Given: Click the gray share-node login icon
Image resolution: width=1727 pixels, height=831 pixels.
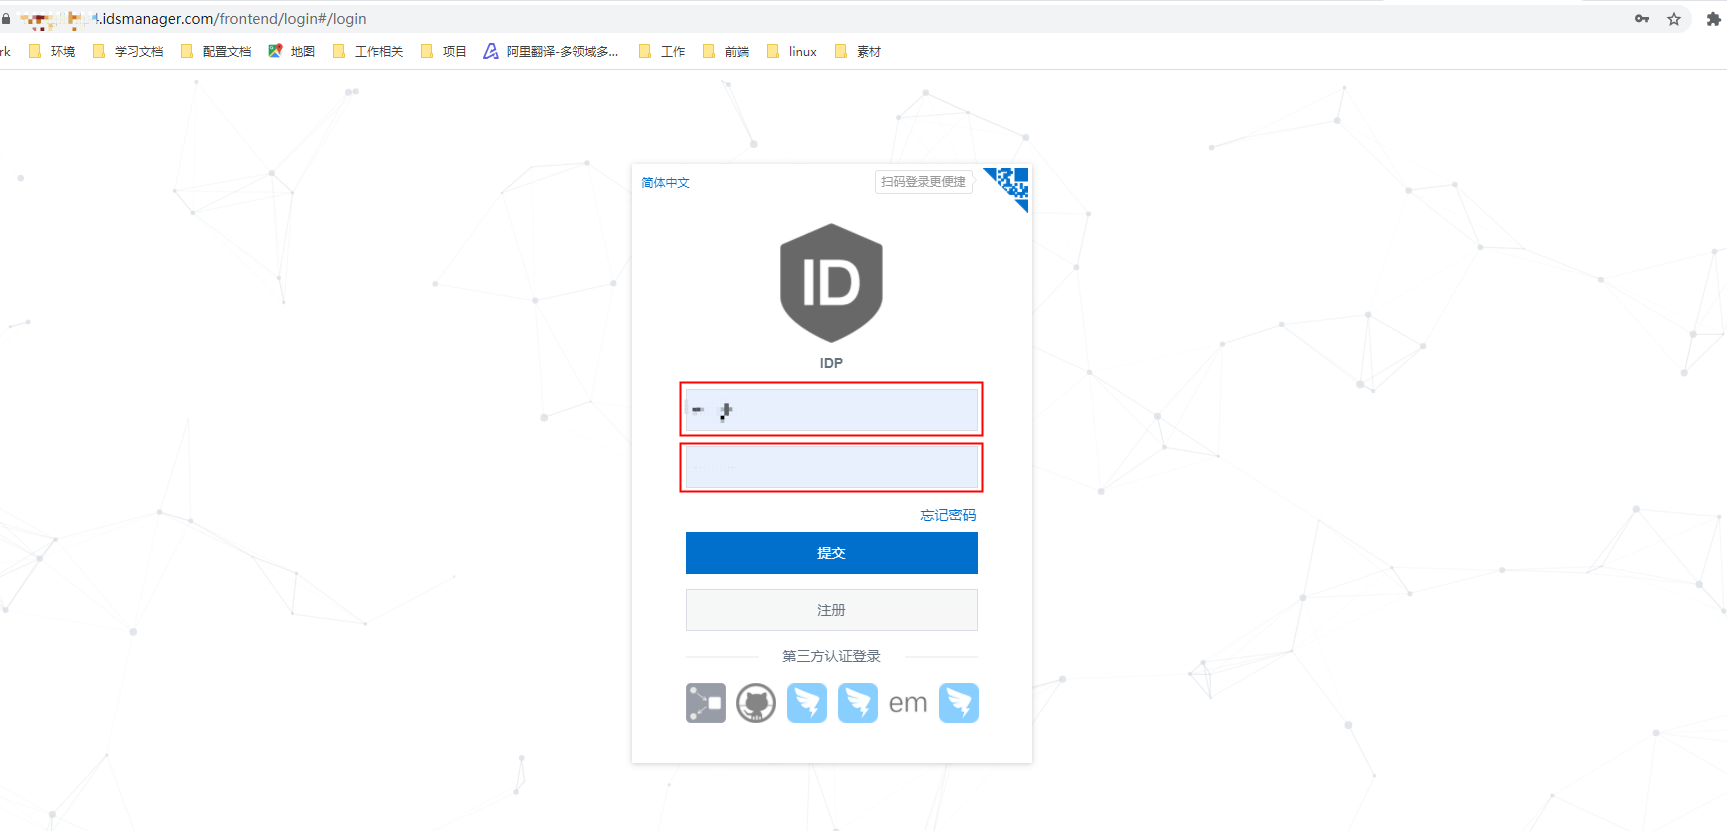Looking at the screenshot, I should (x=705, y=703).
